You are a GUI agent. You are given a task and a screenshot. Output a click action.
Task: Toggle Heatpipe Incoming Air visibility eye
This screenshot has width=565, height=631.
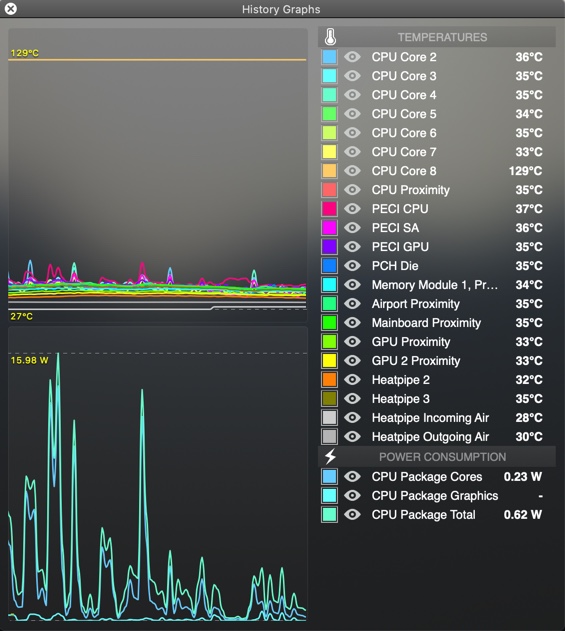[x=352, y=417]
